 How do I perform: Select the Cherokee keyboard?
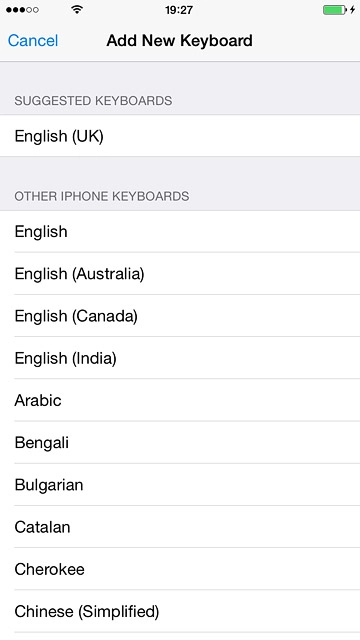click(180, 569)
